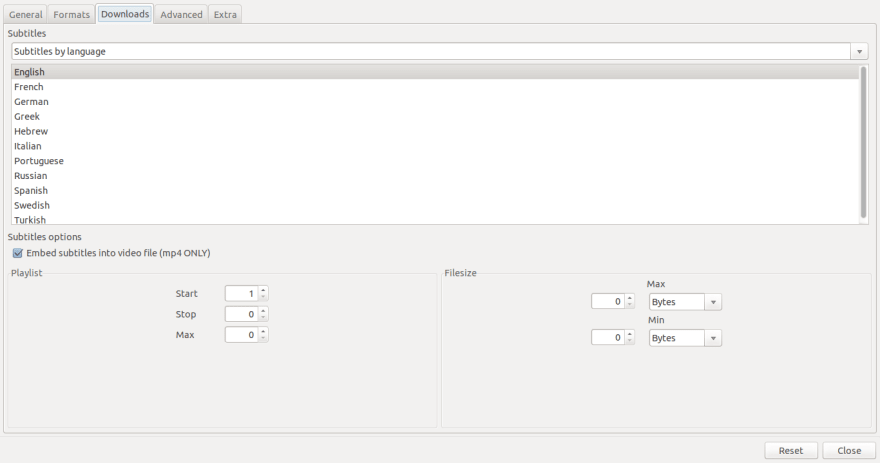Select English in the subtitles language list

click(x=435, y=72)
